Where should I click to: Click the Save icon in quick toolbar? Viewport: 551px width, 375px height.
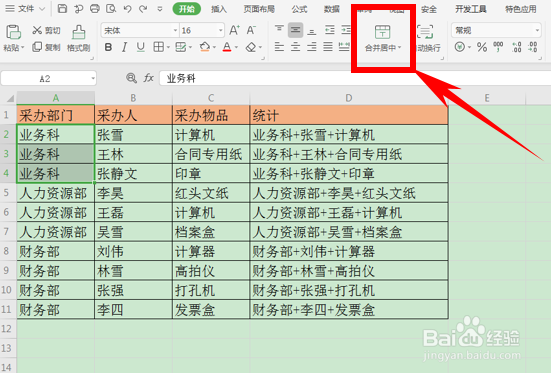coord(62,9)
